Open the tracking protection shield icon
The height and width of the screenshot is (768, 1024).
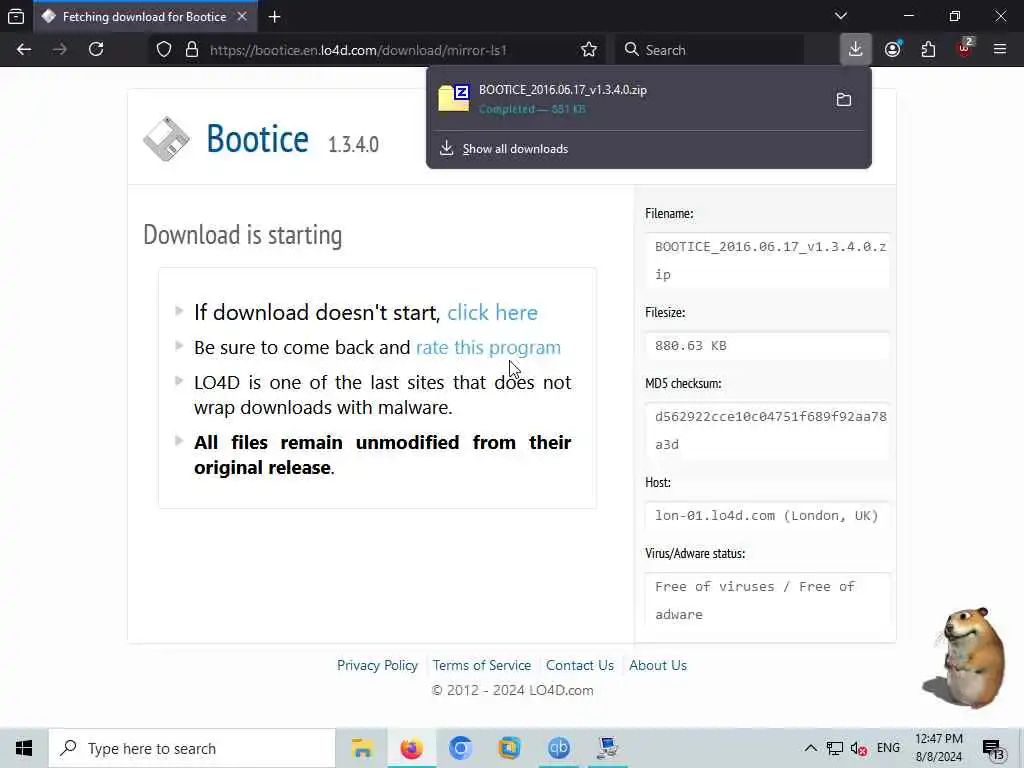click(164, 50)
